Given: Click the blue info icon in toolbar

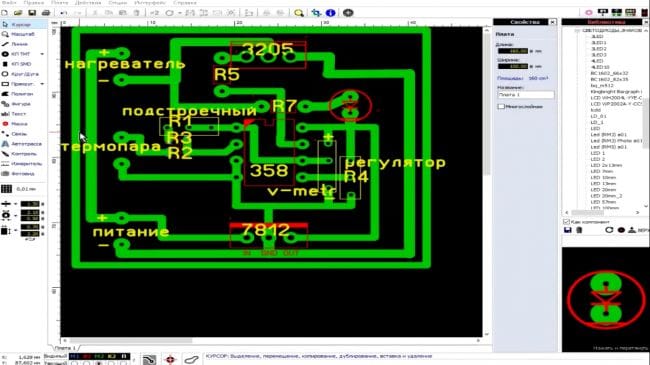Looking at the screenshot, I should pos(330,13).
